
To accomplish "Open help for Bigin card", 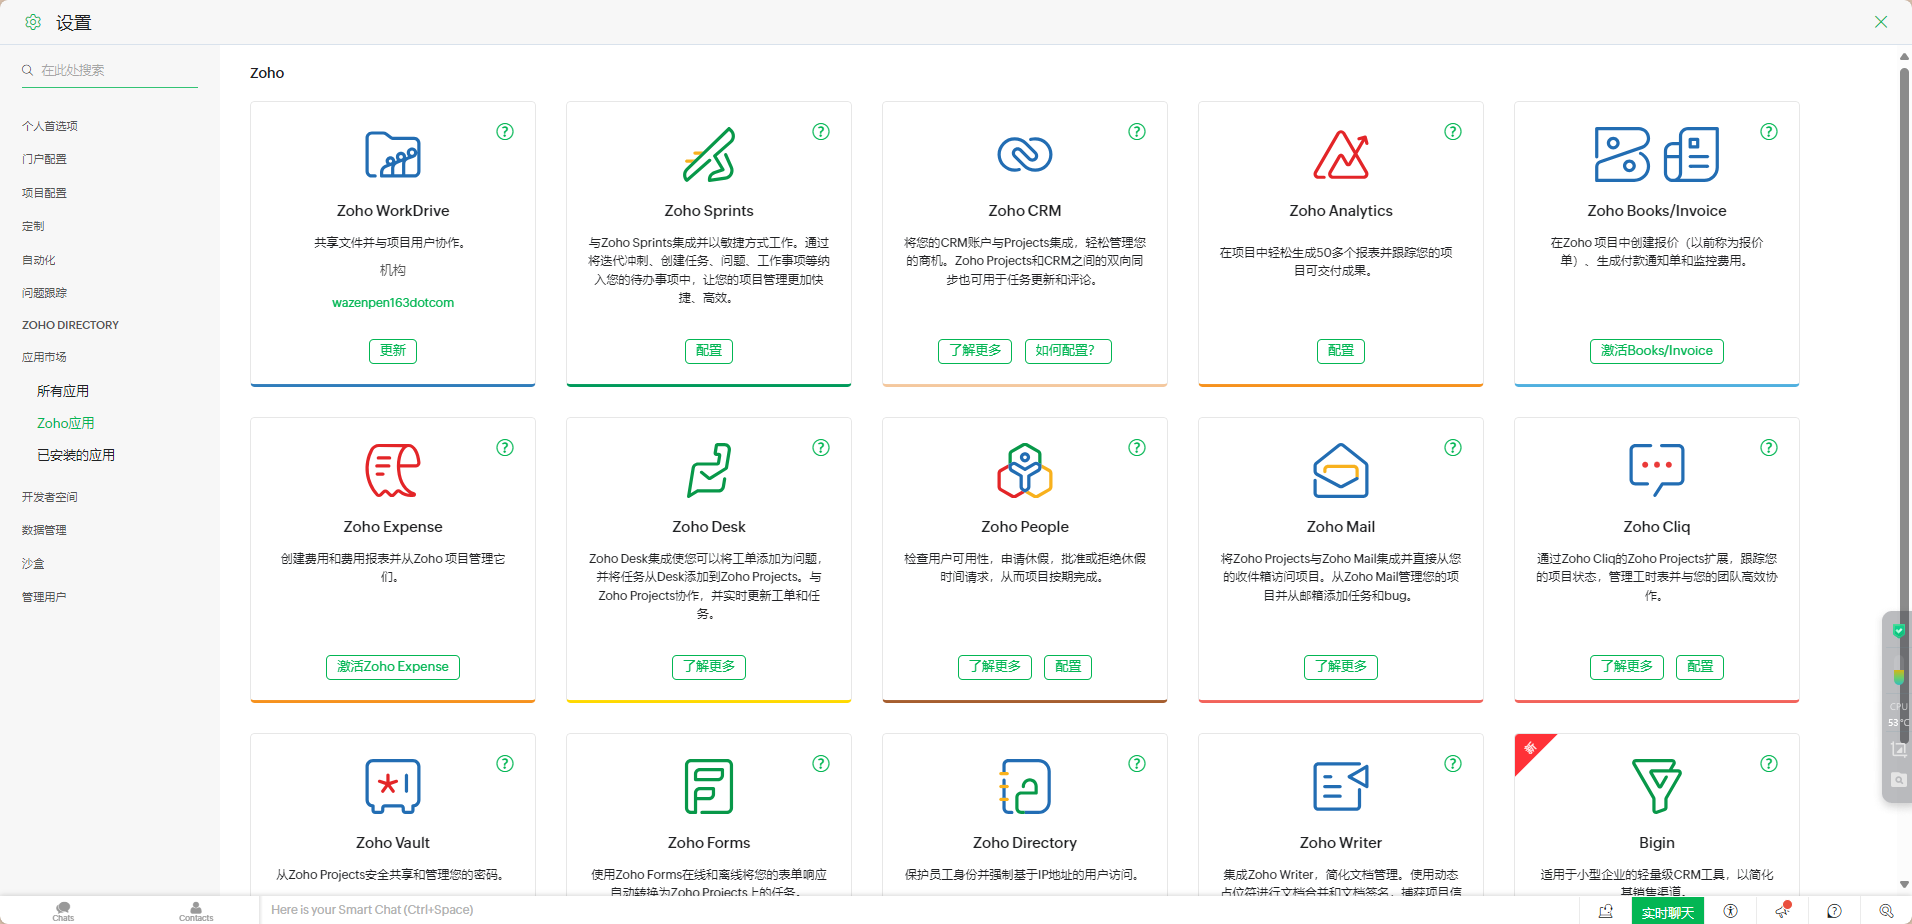I will click(1769, 764).
